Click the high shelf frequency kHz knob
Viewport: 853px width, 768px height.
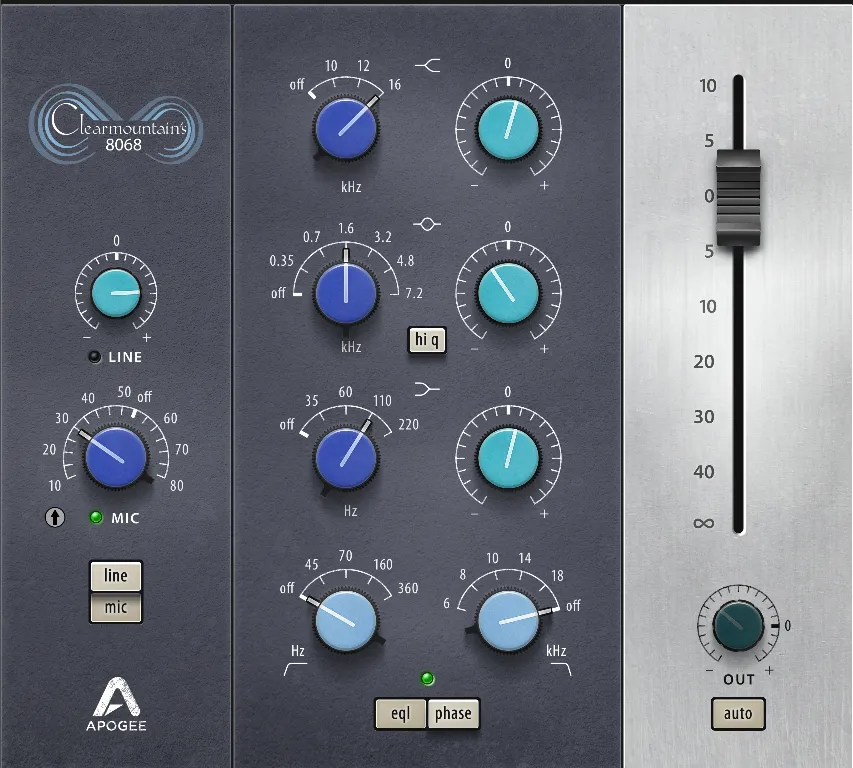[x=346, y=127]
